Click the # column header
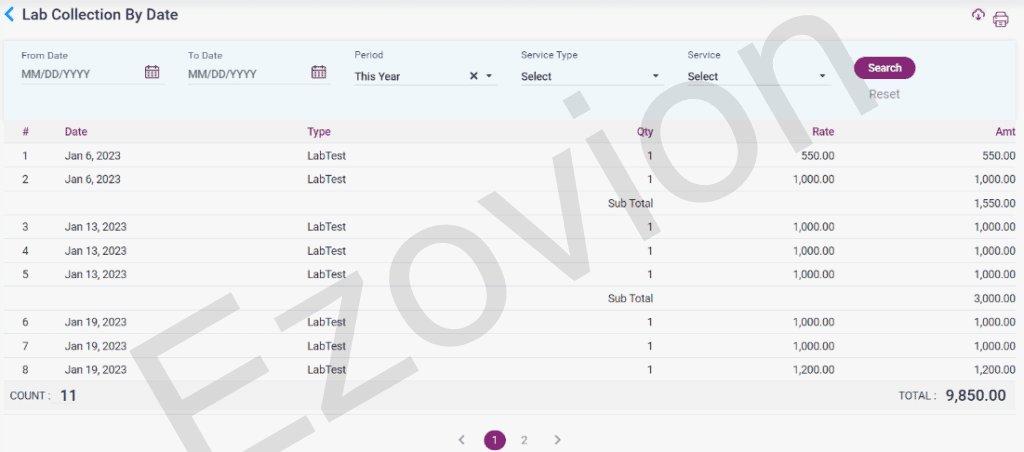Viewport: 1024px width, 452px height. tap(25, 132)
